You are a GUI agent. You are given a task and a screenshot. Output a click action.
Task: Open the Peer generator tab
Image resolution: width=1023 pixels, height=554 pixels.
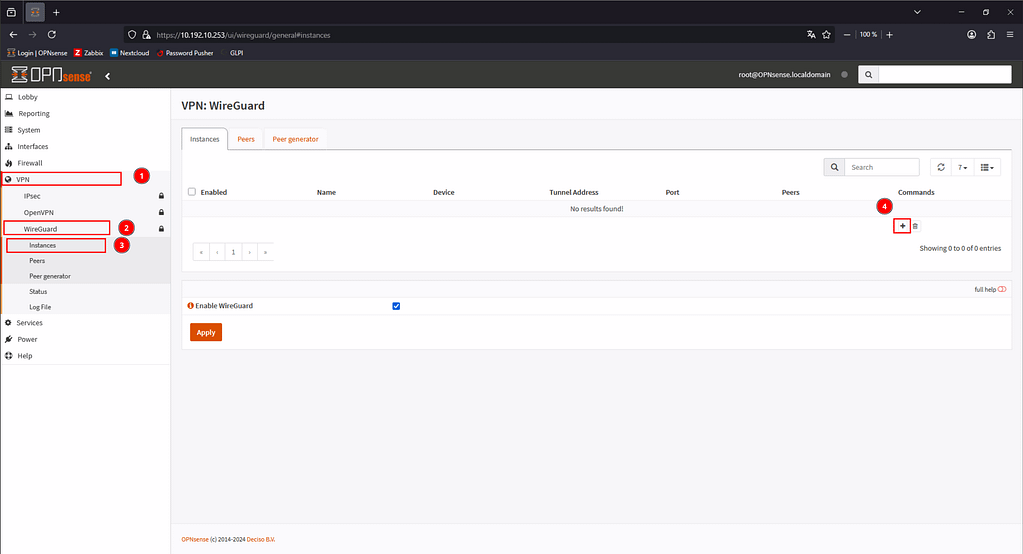click(x=295, y=139)
